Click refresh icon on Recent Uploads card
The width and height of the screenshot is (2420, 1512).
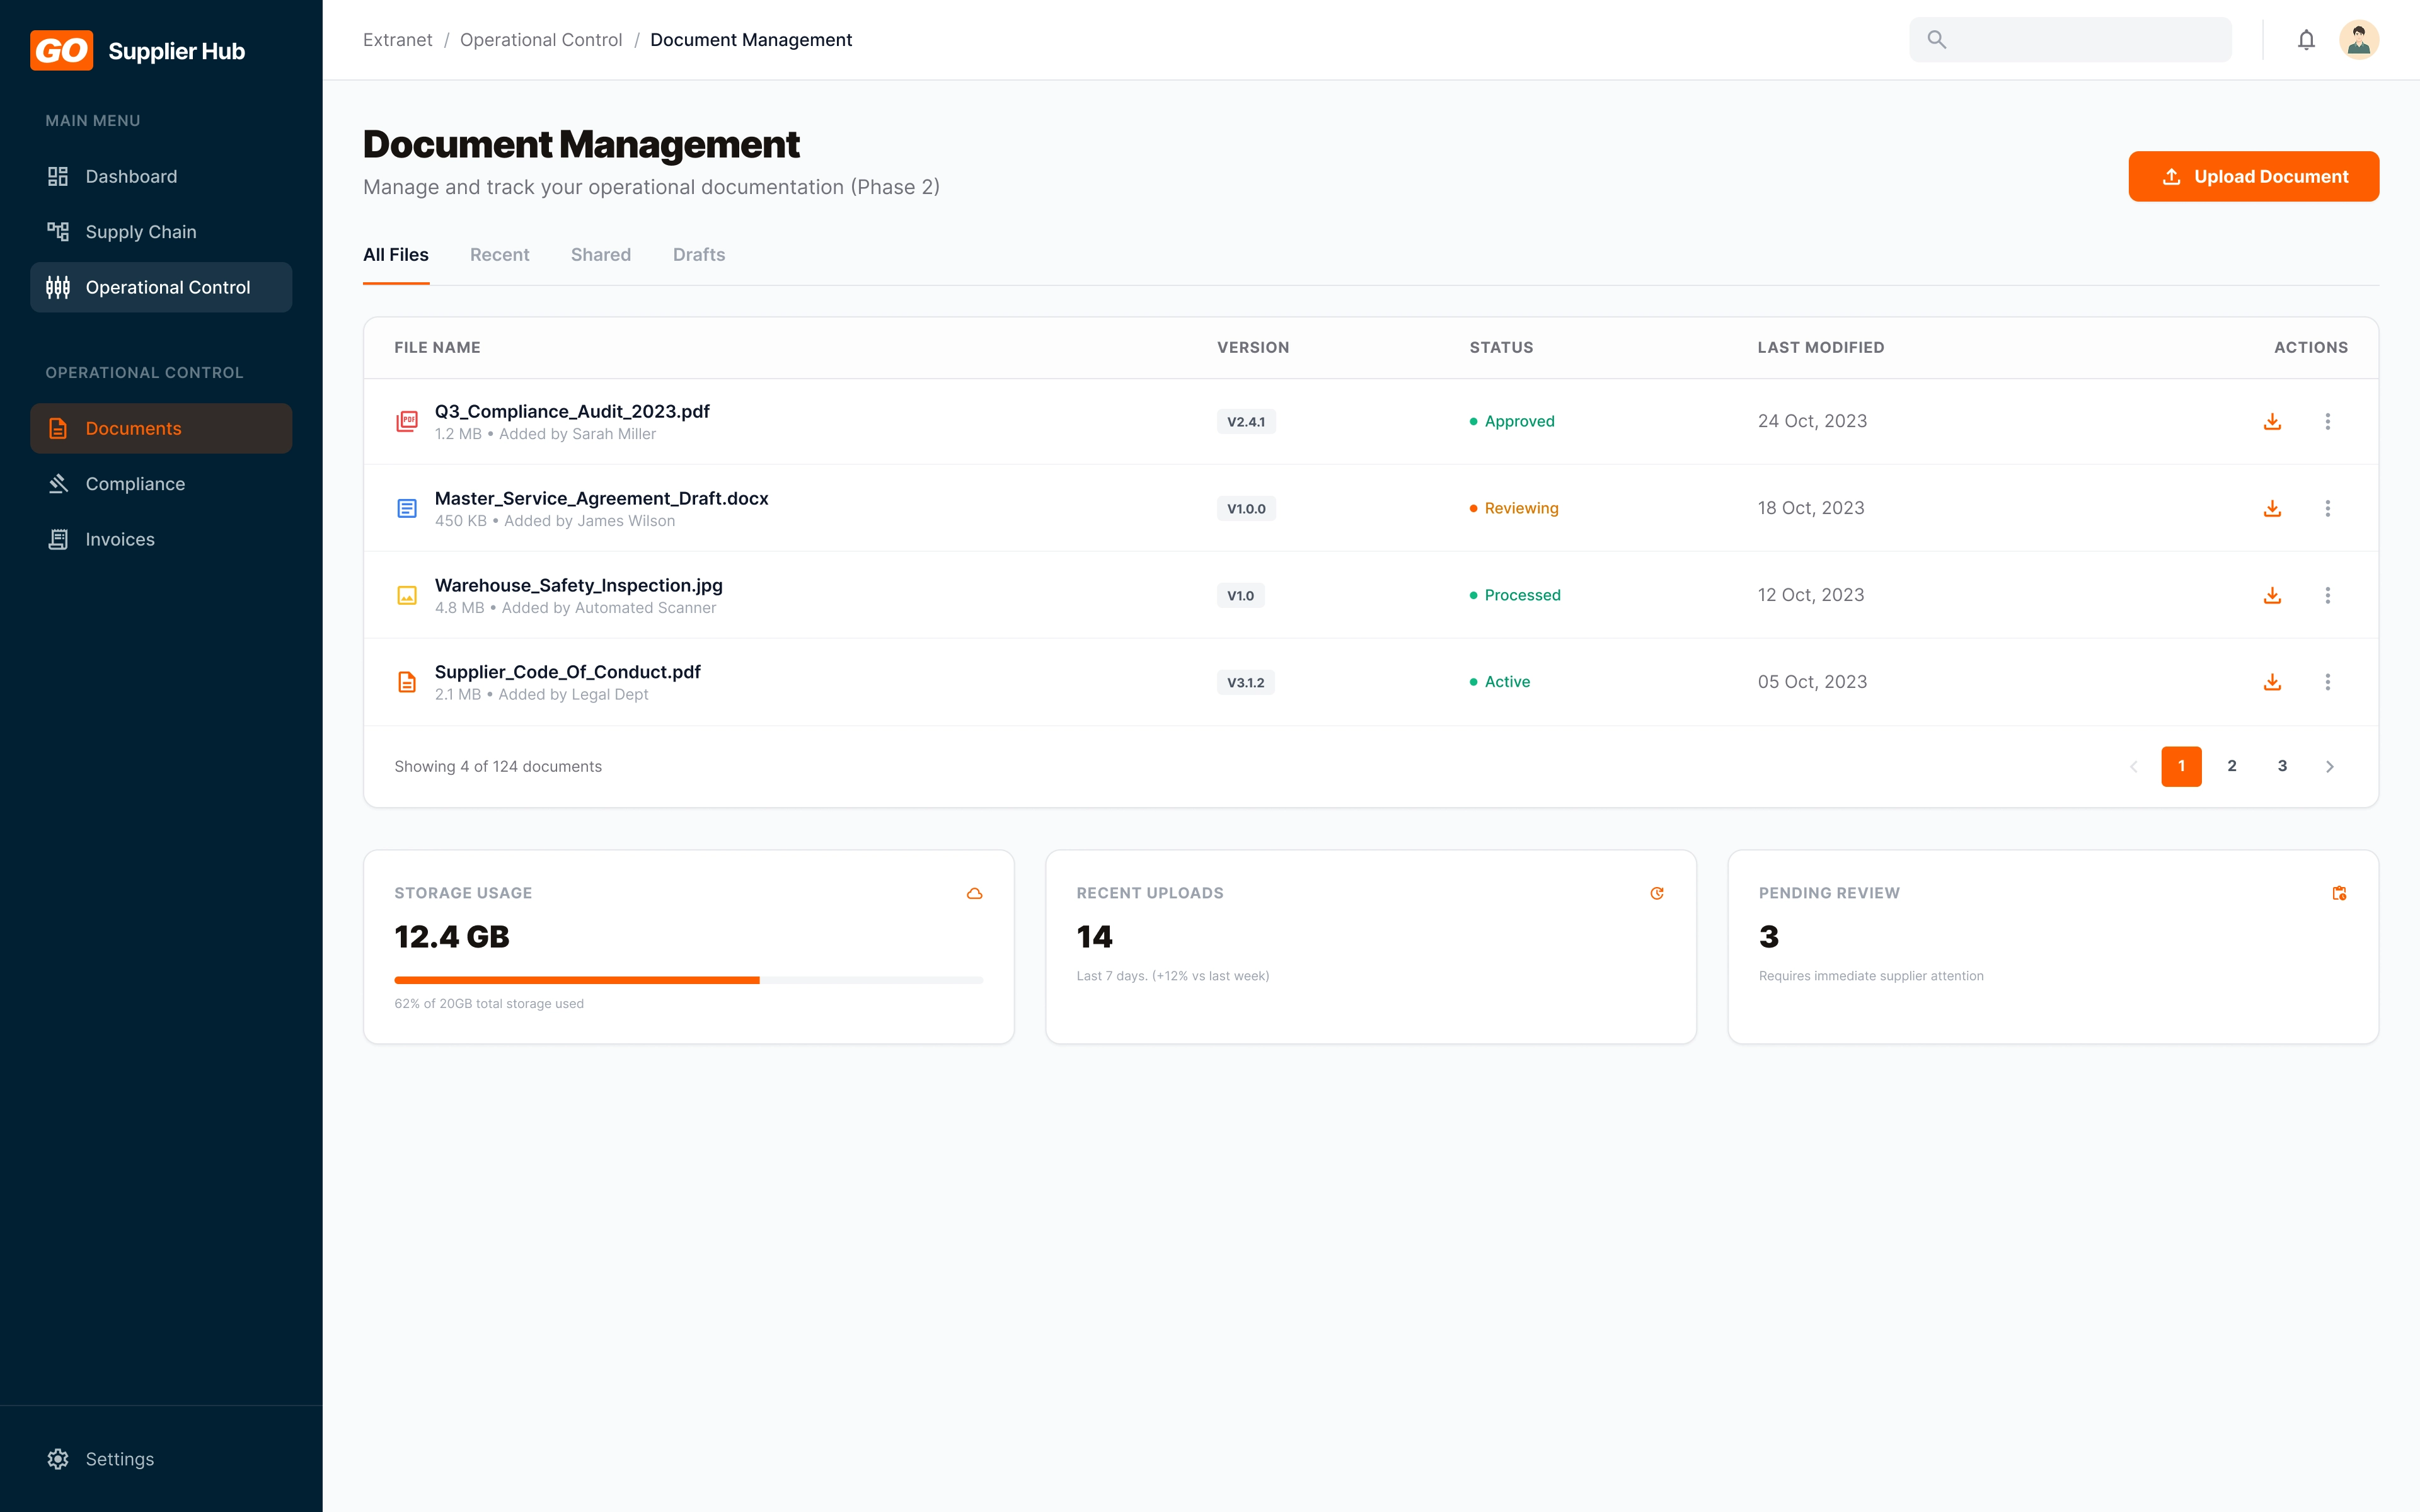coord(1656,893)
